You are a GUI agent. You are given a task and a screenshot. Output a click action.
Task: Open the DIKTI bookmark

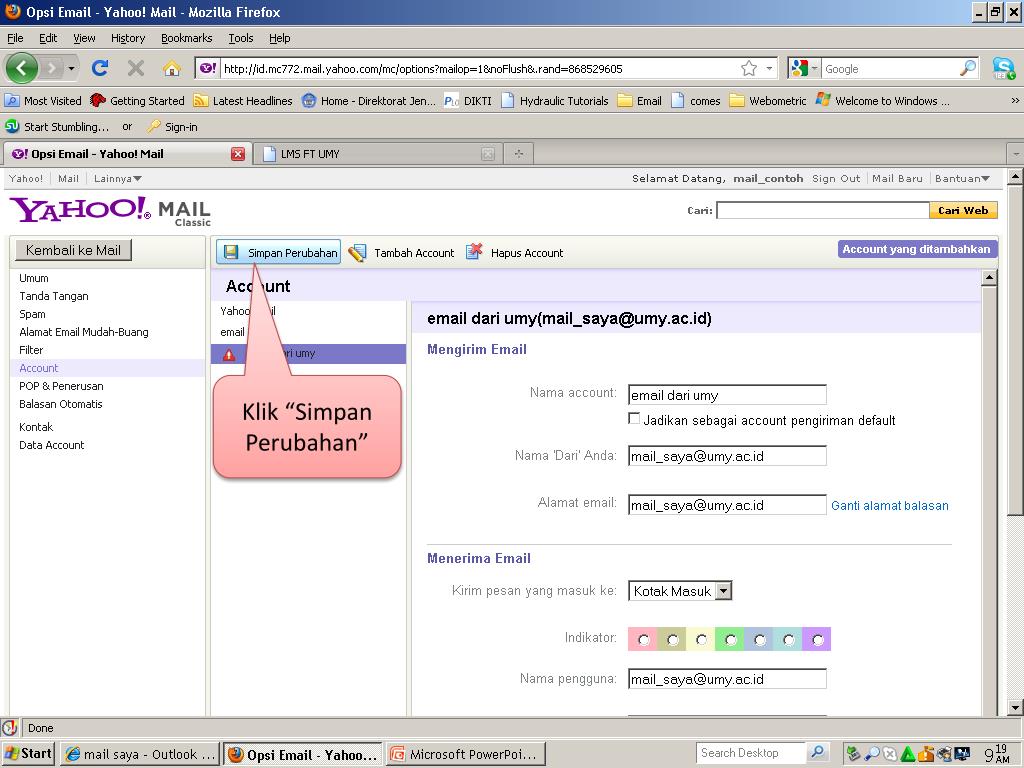coord(468,101)
